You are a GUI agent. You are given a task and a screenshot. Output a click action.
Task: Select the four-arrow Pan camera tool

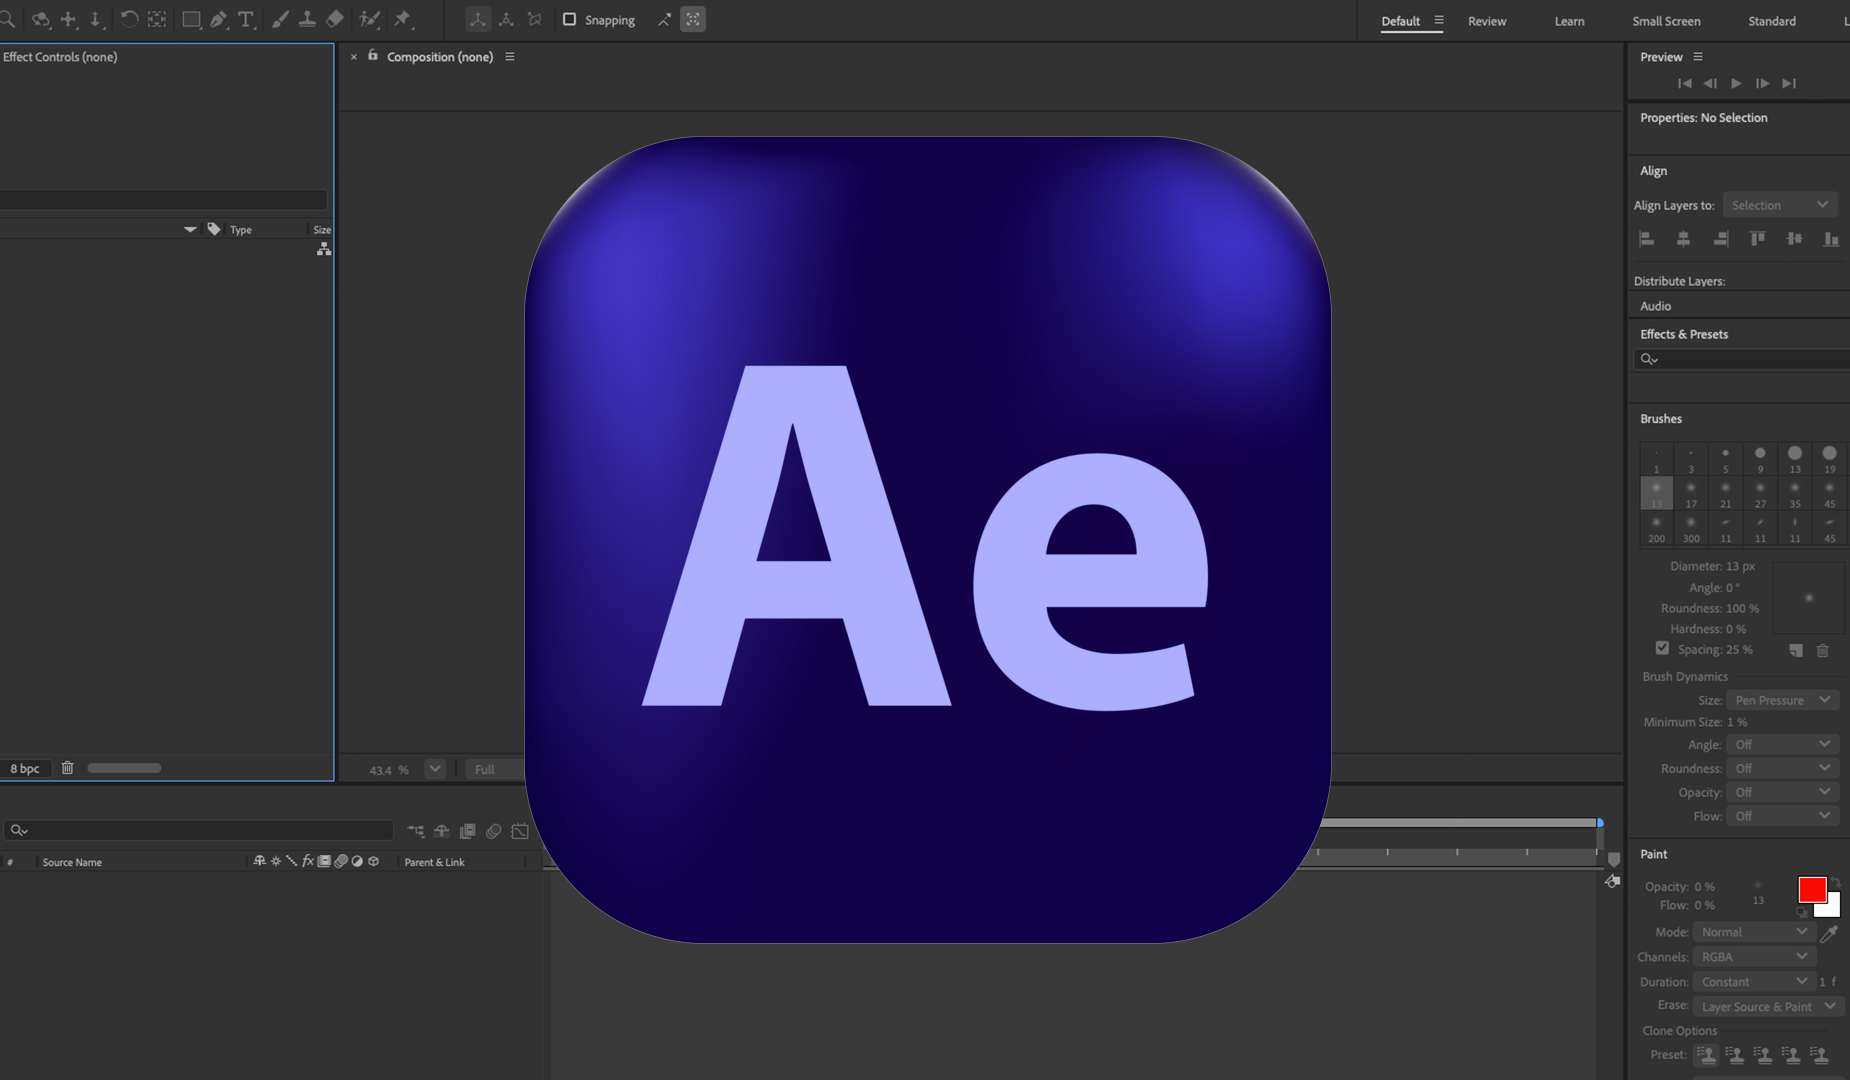coord(68,19)
